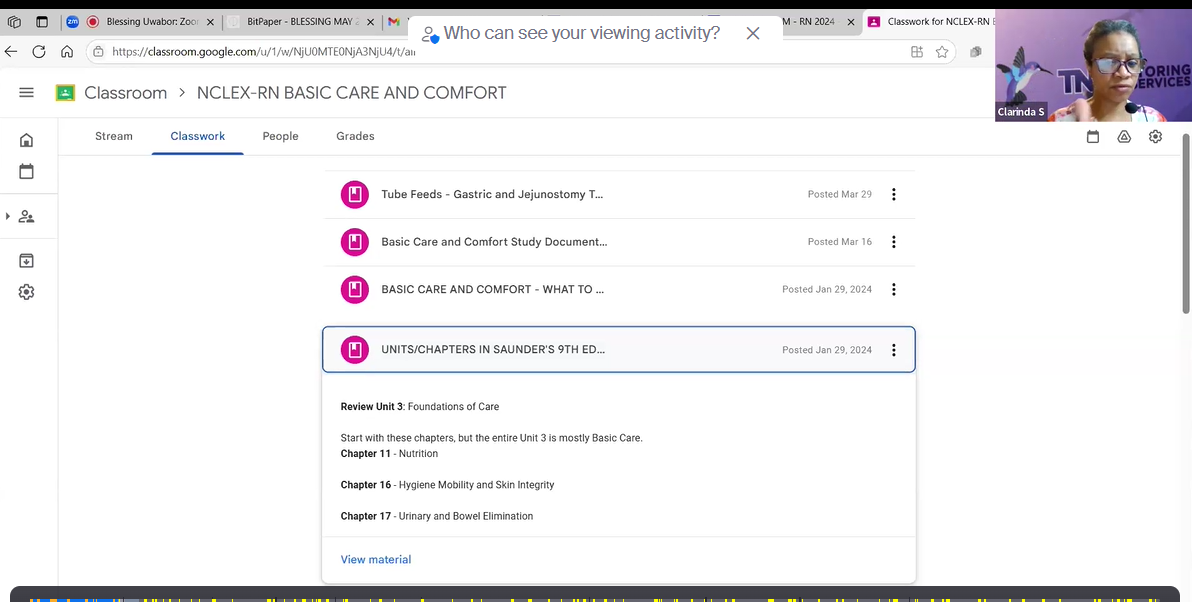Switch to the People tab

(280, 136)
